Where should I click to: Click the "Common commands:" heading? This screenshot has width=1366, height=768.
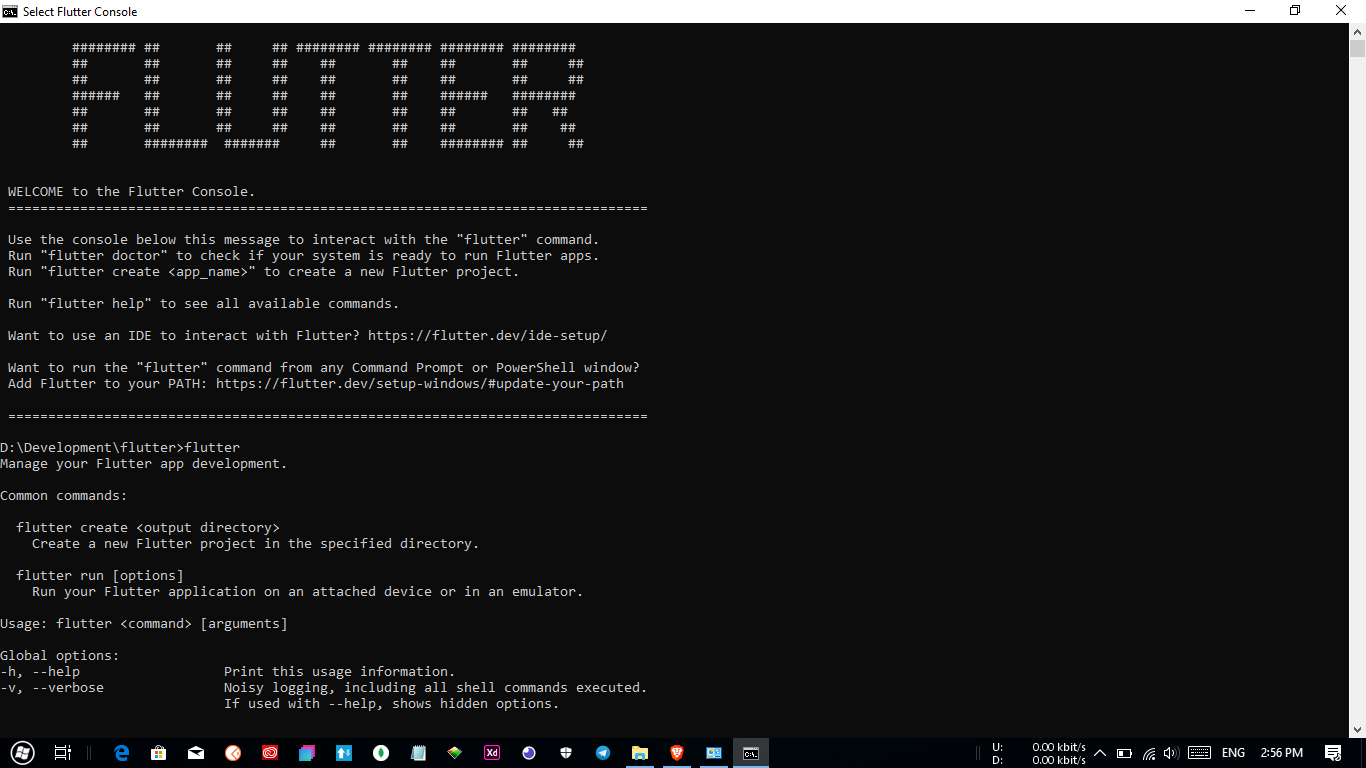coord(64,496)
